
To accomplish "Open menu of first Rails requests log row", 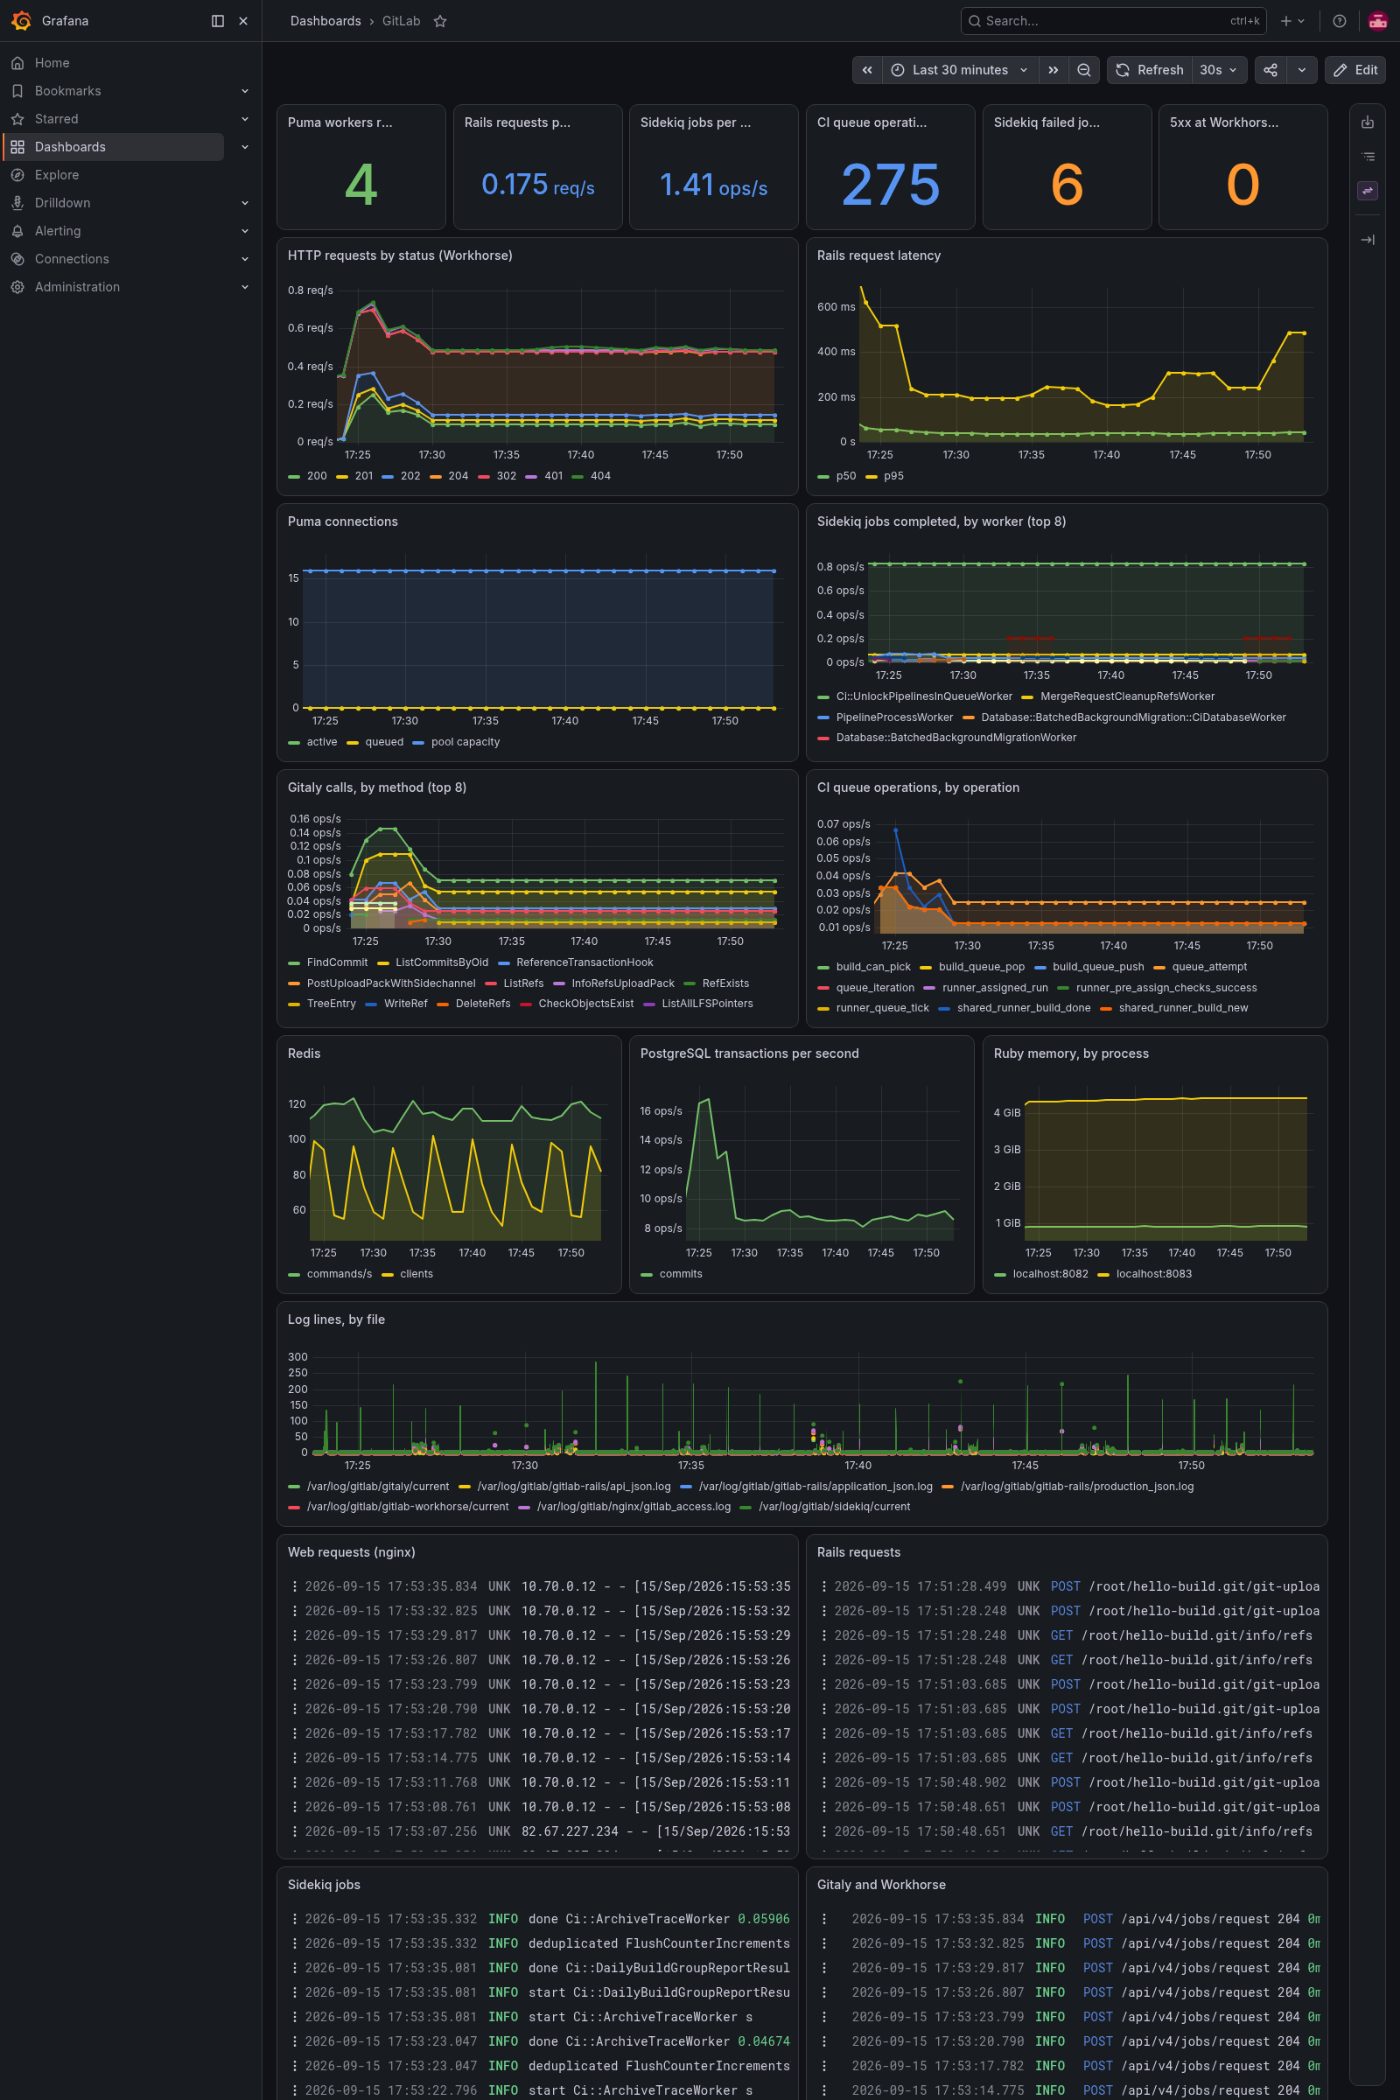I will point(824,1587).
